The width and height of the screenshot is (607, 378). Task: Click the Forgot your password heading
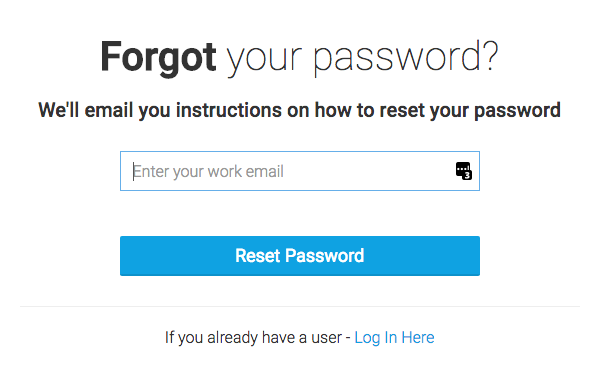pyautogui.click(x=299, y=57)
